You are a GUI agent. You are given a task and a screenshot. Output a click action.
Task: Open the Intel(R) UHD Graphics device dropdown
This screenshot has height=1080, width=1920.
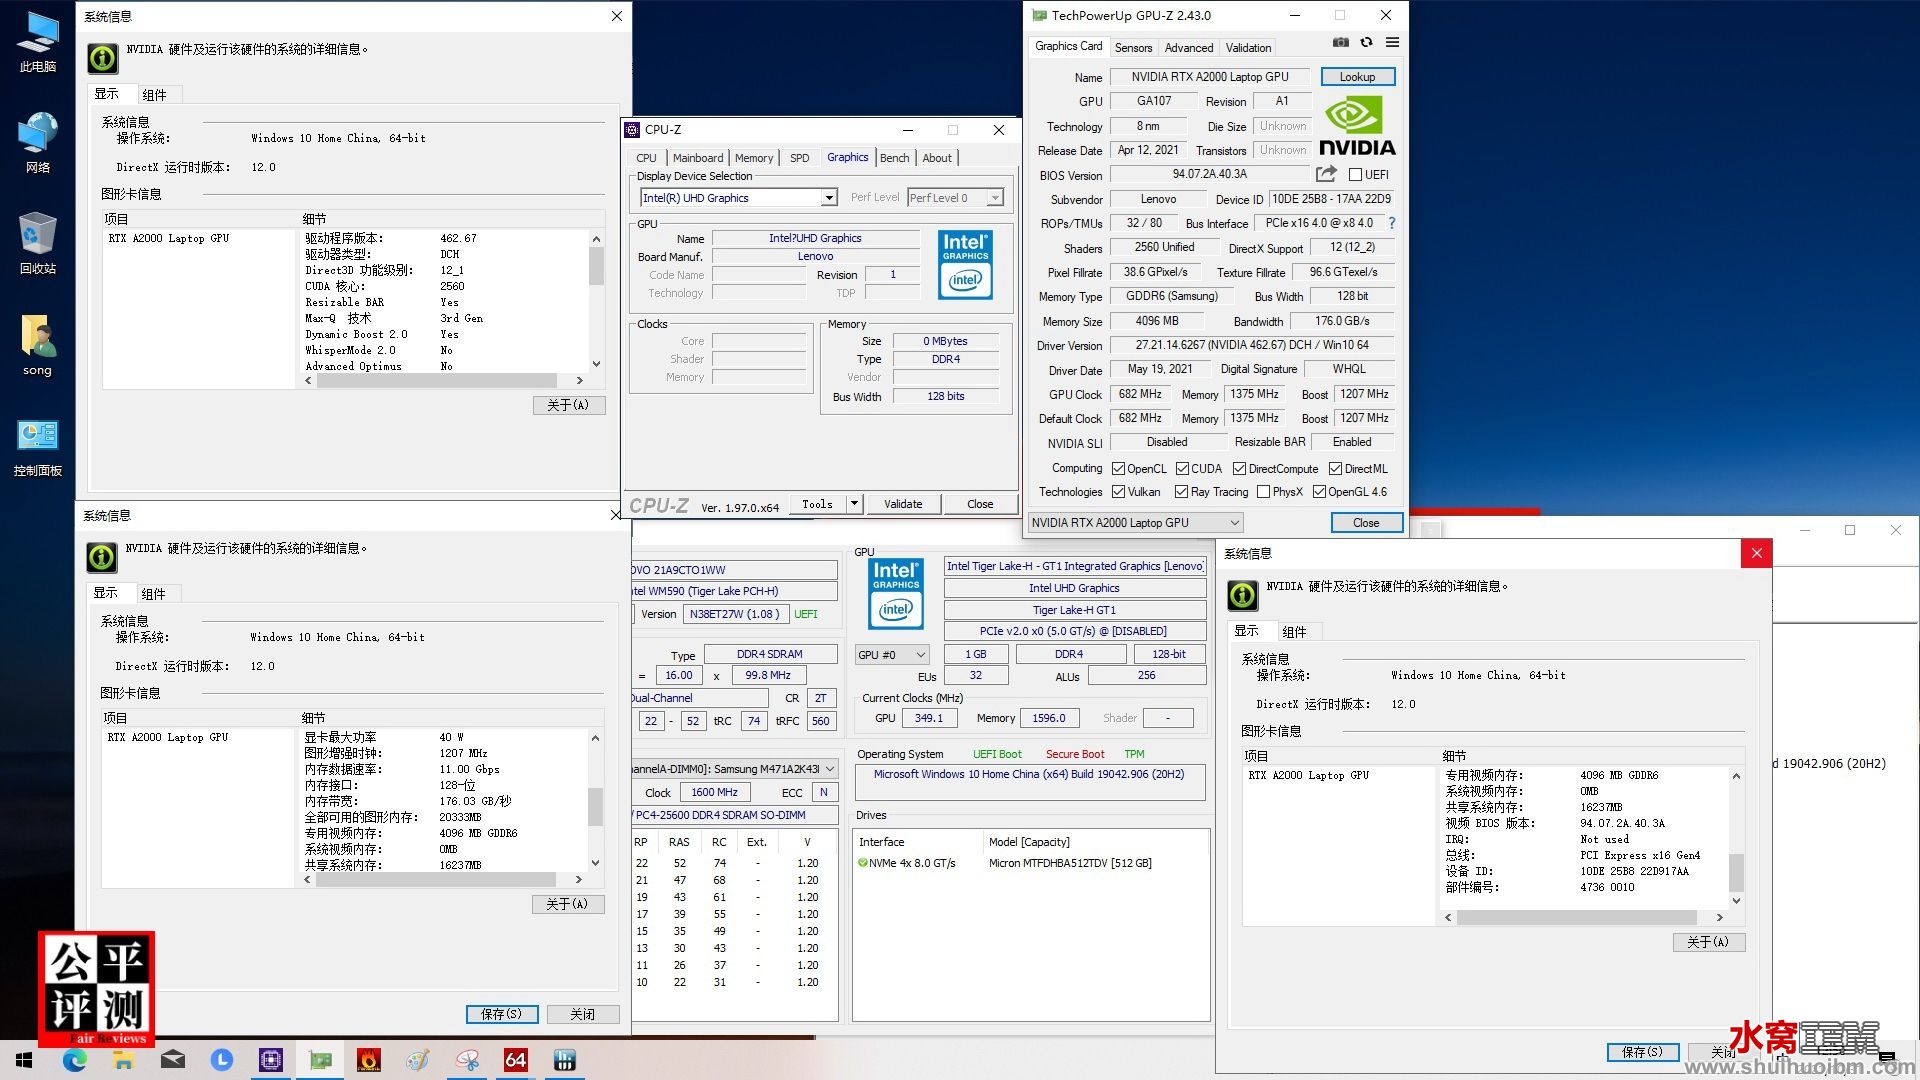point(829,198)
